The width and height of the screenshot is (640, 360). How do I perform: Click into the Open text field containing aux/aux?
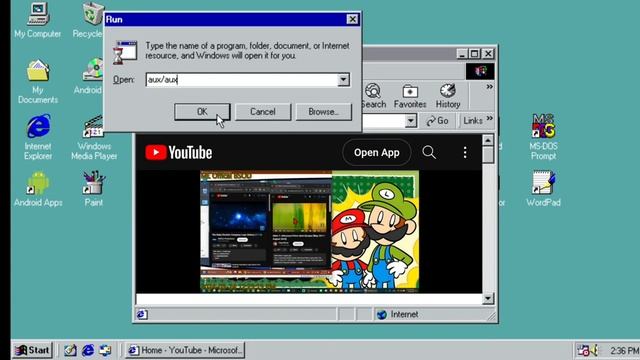pos(242,80)
